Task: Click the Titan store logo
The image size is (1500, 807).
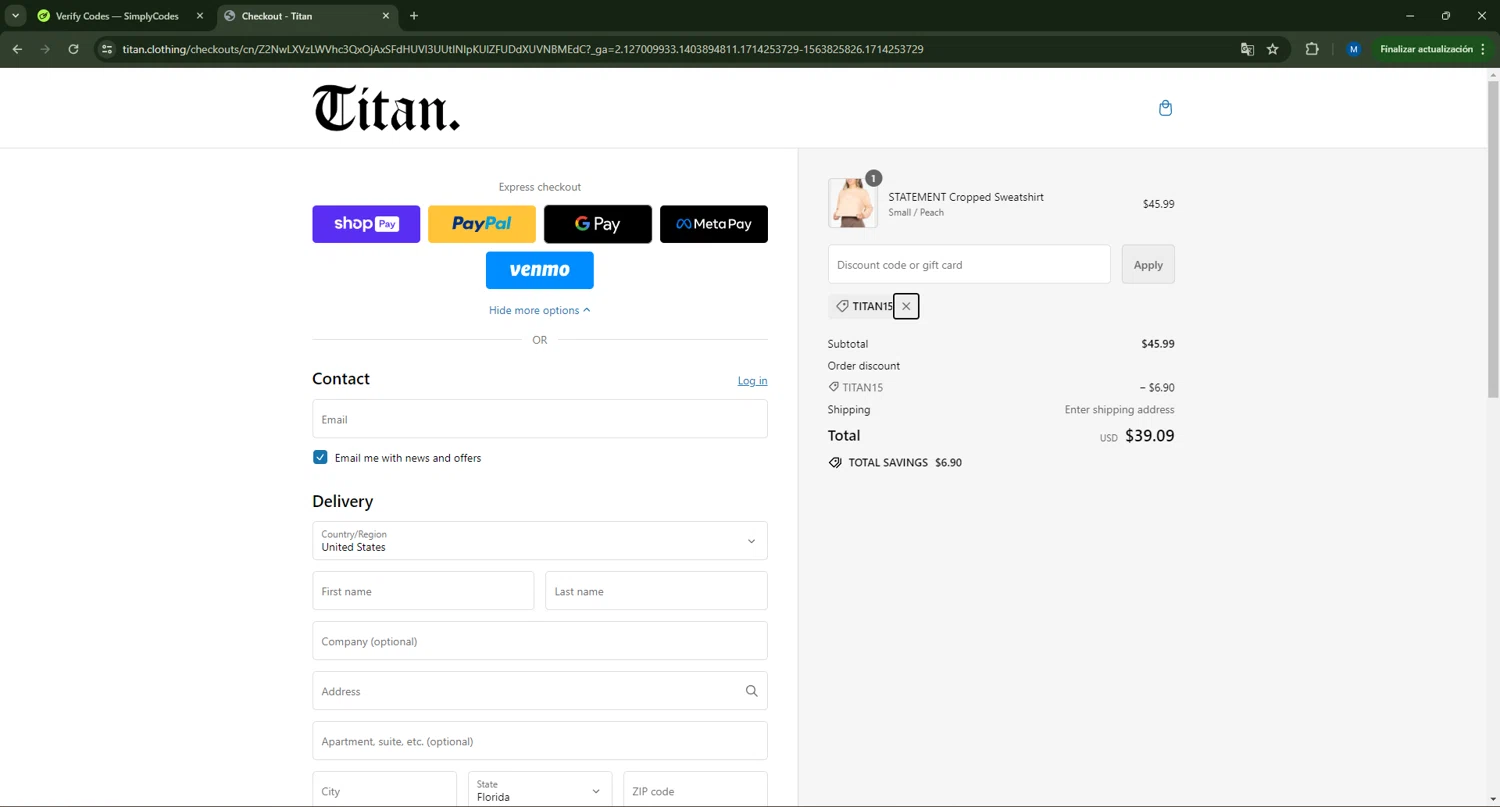Action: [386, 108]
